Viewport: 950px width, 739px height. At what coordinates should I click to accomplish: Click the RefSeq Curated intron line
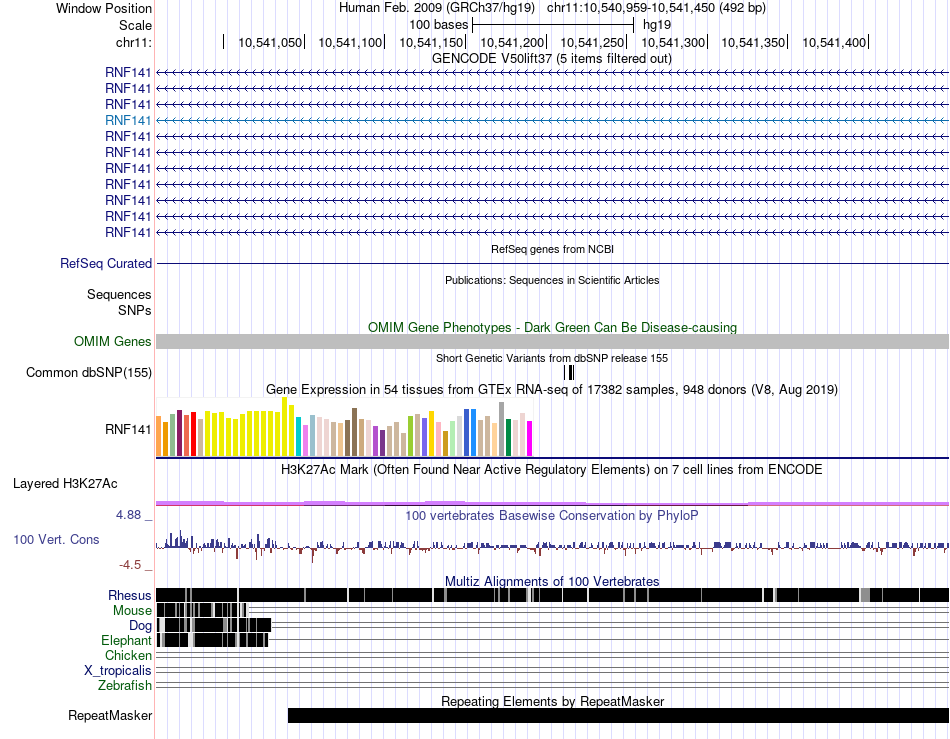coord(552,263)
